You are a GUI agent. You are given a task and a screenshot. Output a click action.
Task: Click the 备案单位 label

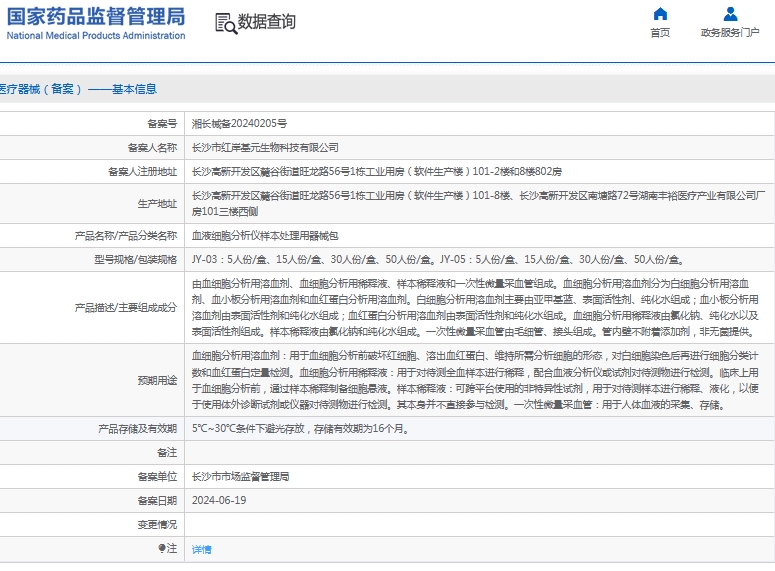click(157, 477)
